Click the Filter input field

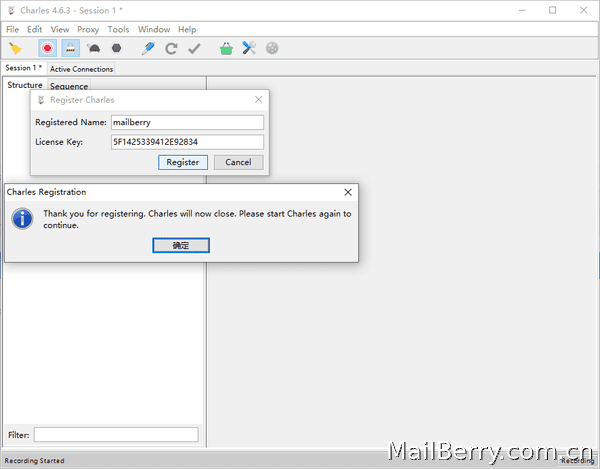coord(116,435)
